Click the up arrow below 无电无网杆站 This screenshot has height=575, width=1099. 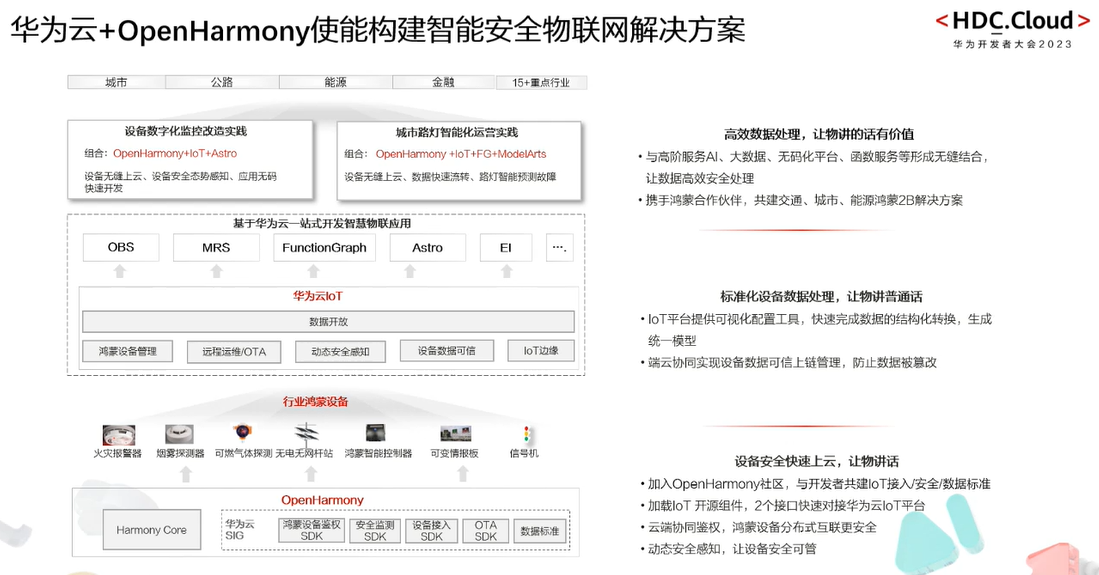pos(311,474)
